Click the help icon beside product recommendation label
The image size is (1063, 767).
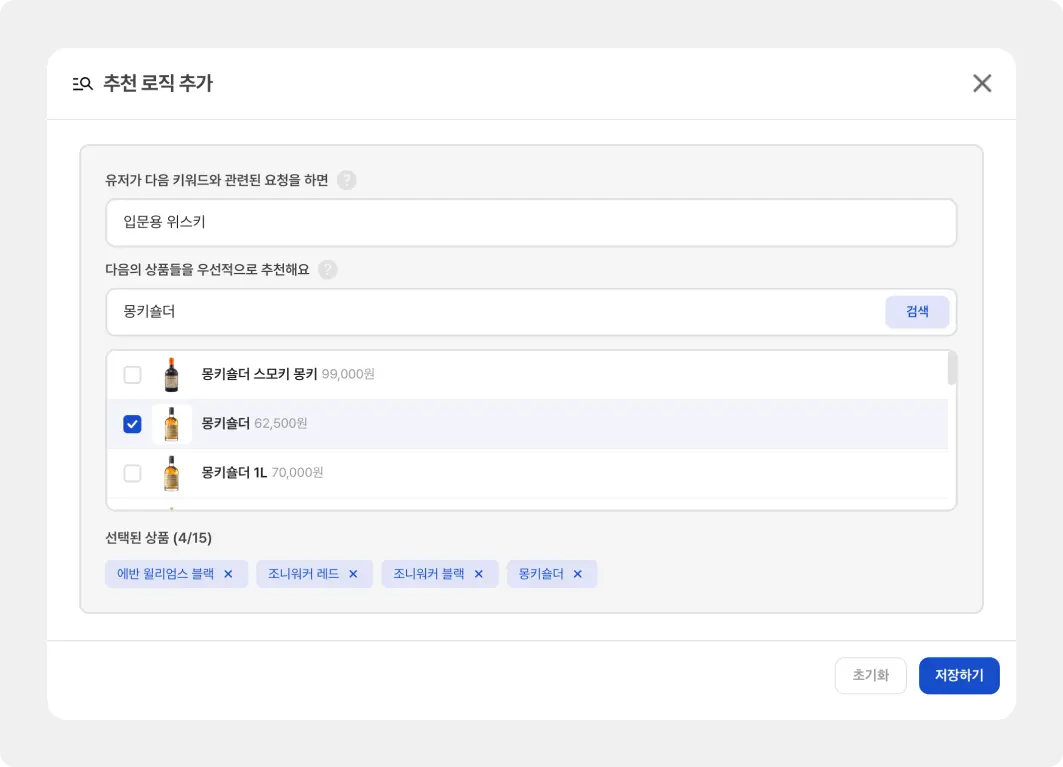point(327,270)
